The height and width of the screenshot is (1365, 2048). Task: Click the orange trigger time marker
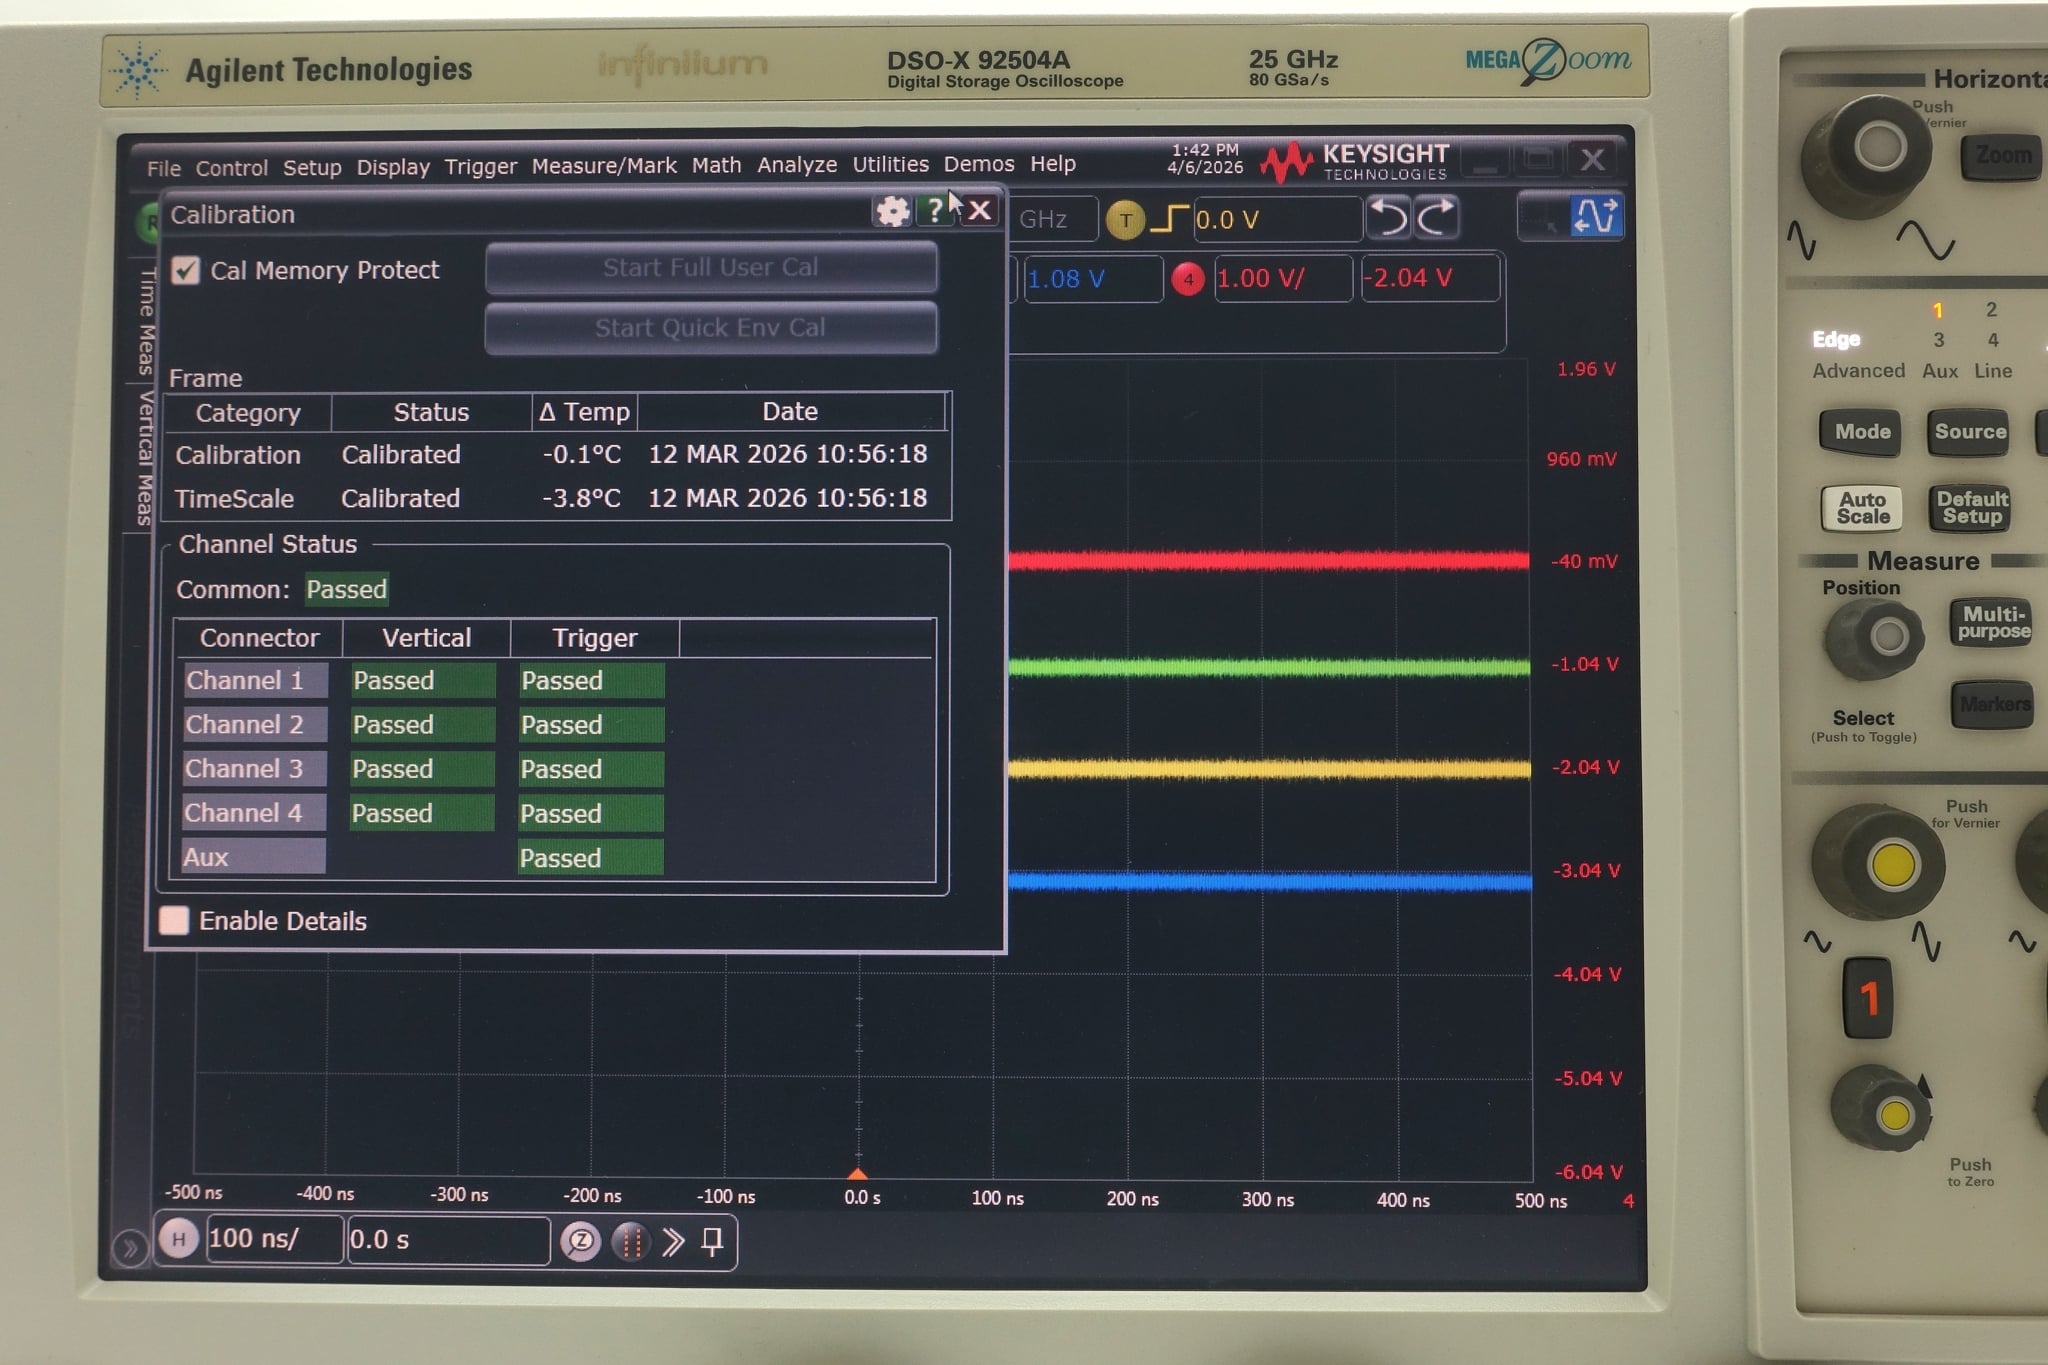tap(858, 1173)
